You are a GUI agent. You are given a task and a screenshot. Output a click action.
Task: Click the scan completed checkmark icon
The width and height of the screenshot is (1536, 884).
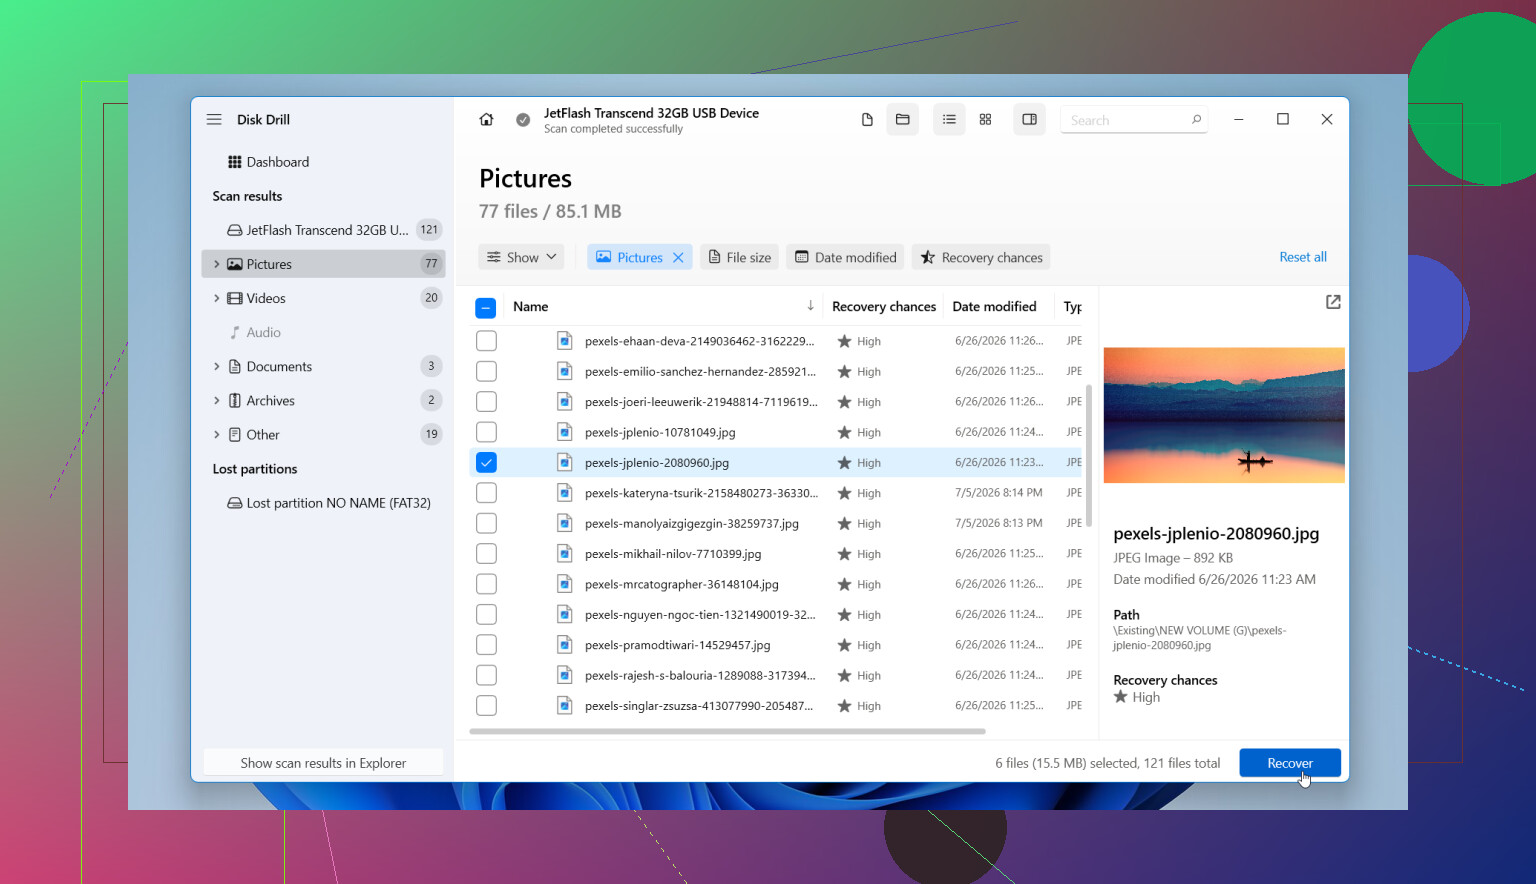coord(523,120)
